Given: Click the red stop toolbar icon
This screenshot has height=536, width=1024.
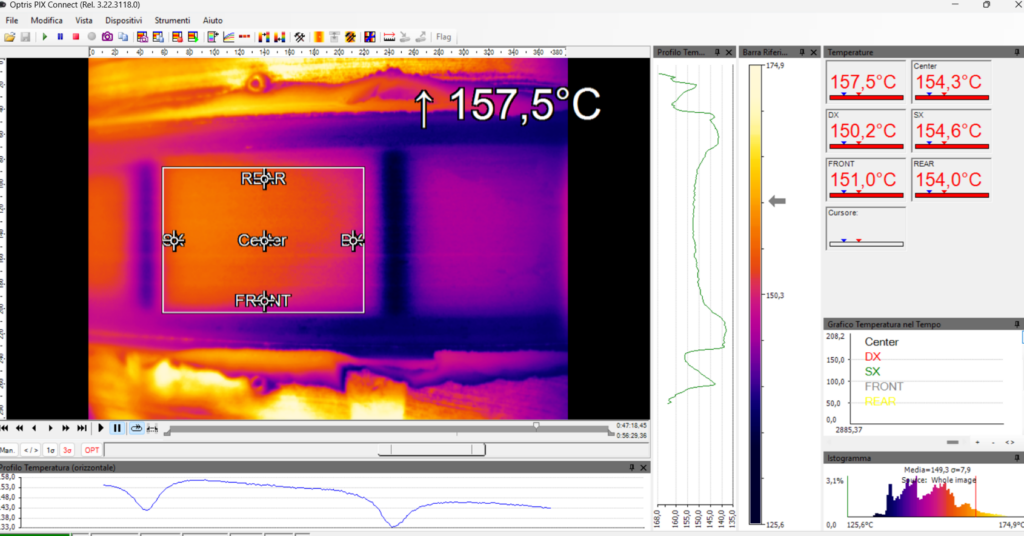Looking at the screenshot, I should pos(76,37).
